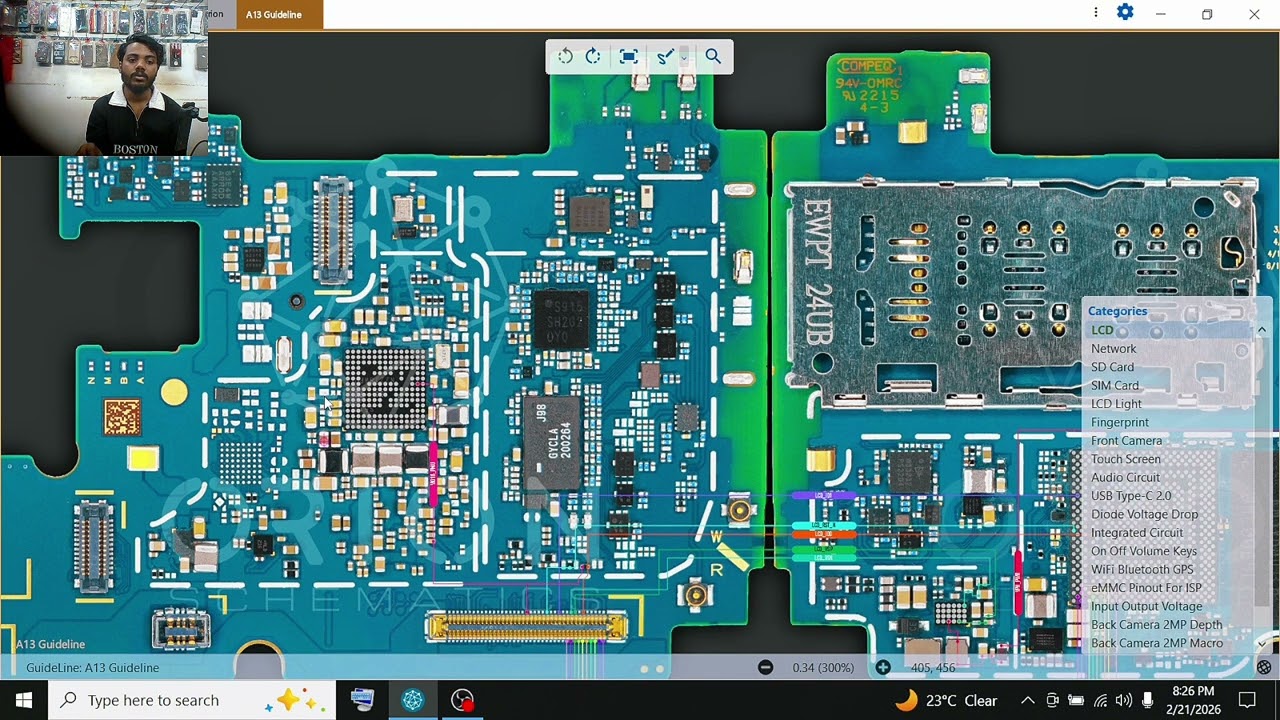Click the Meet Now tray icon
This screenshot has width=1280, height=720.
pyautogui.click(x=1052, y=700)
